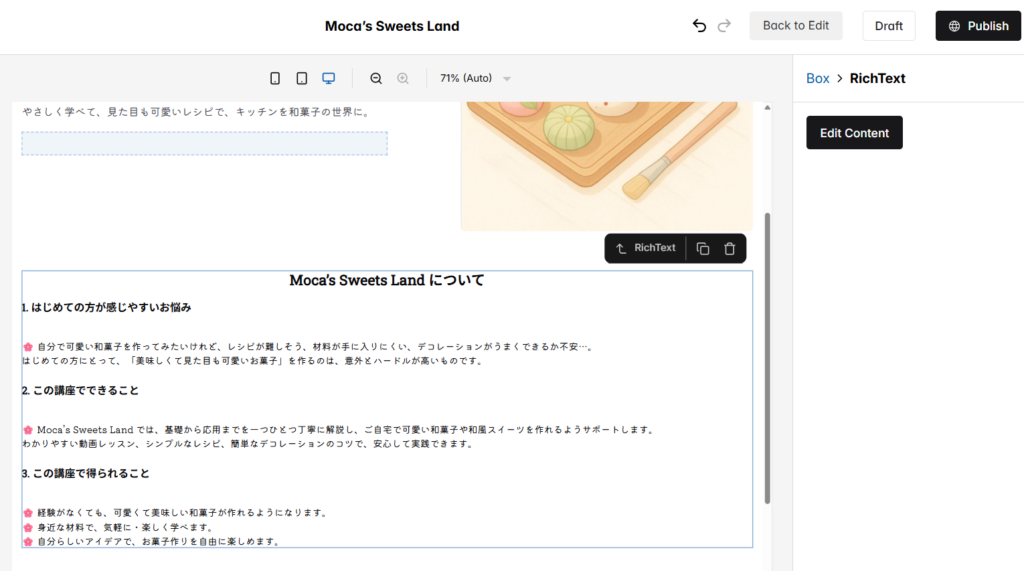Switch to tablet device preview
Screen dimensions: 1024x571
(x=301, y=78)
